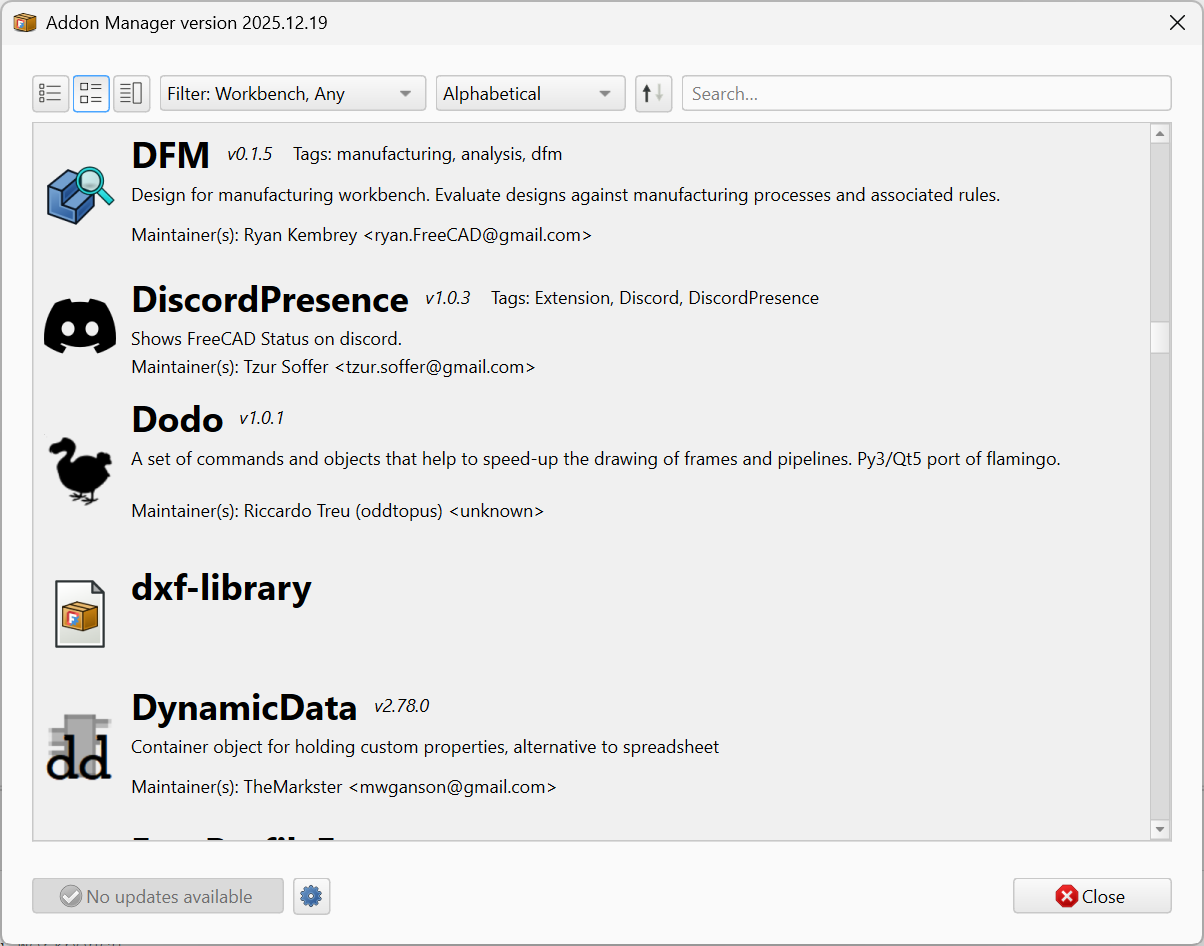
Task: Click the Close button
Action: pos(1092,896)
